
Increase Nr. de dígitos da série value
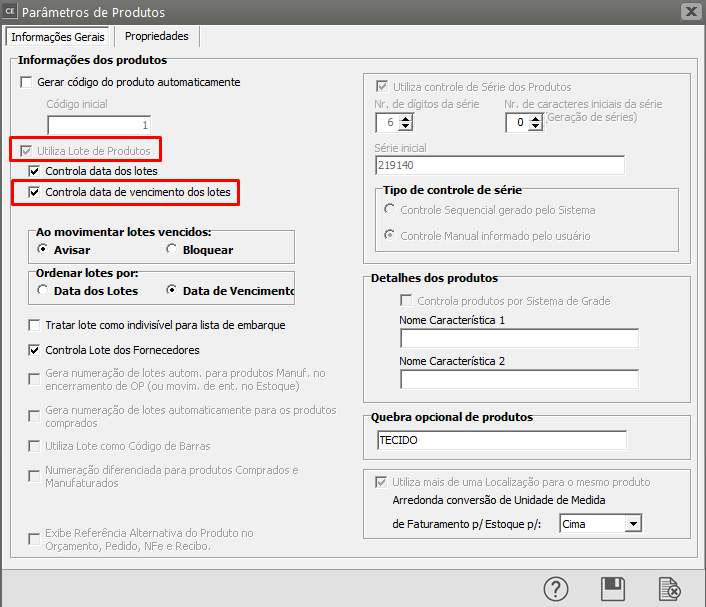coord(405,118)
